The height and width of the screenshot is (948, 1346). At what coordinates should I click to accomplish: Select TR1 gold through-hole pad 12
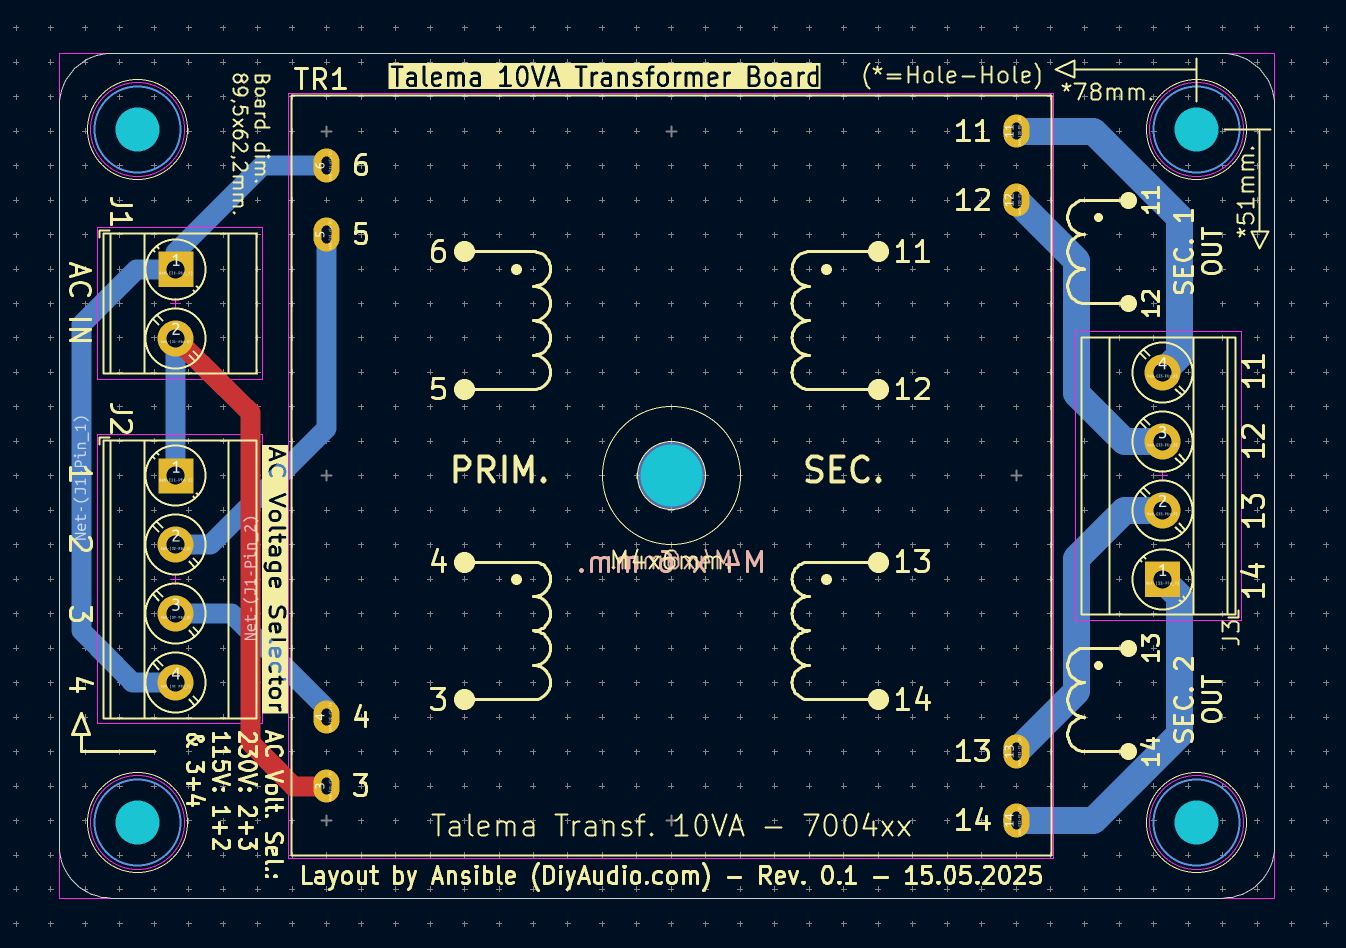(1016, 201)
